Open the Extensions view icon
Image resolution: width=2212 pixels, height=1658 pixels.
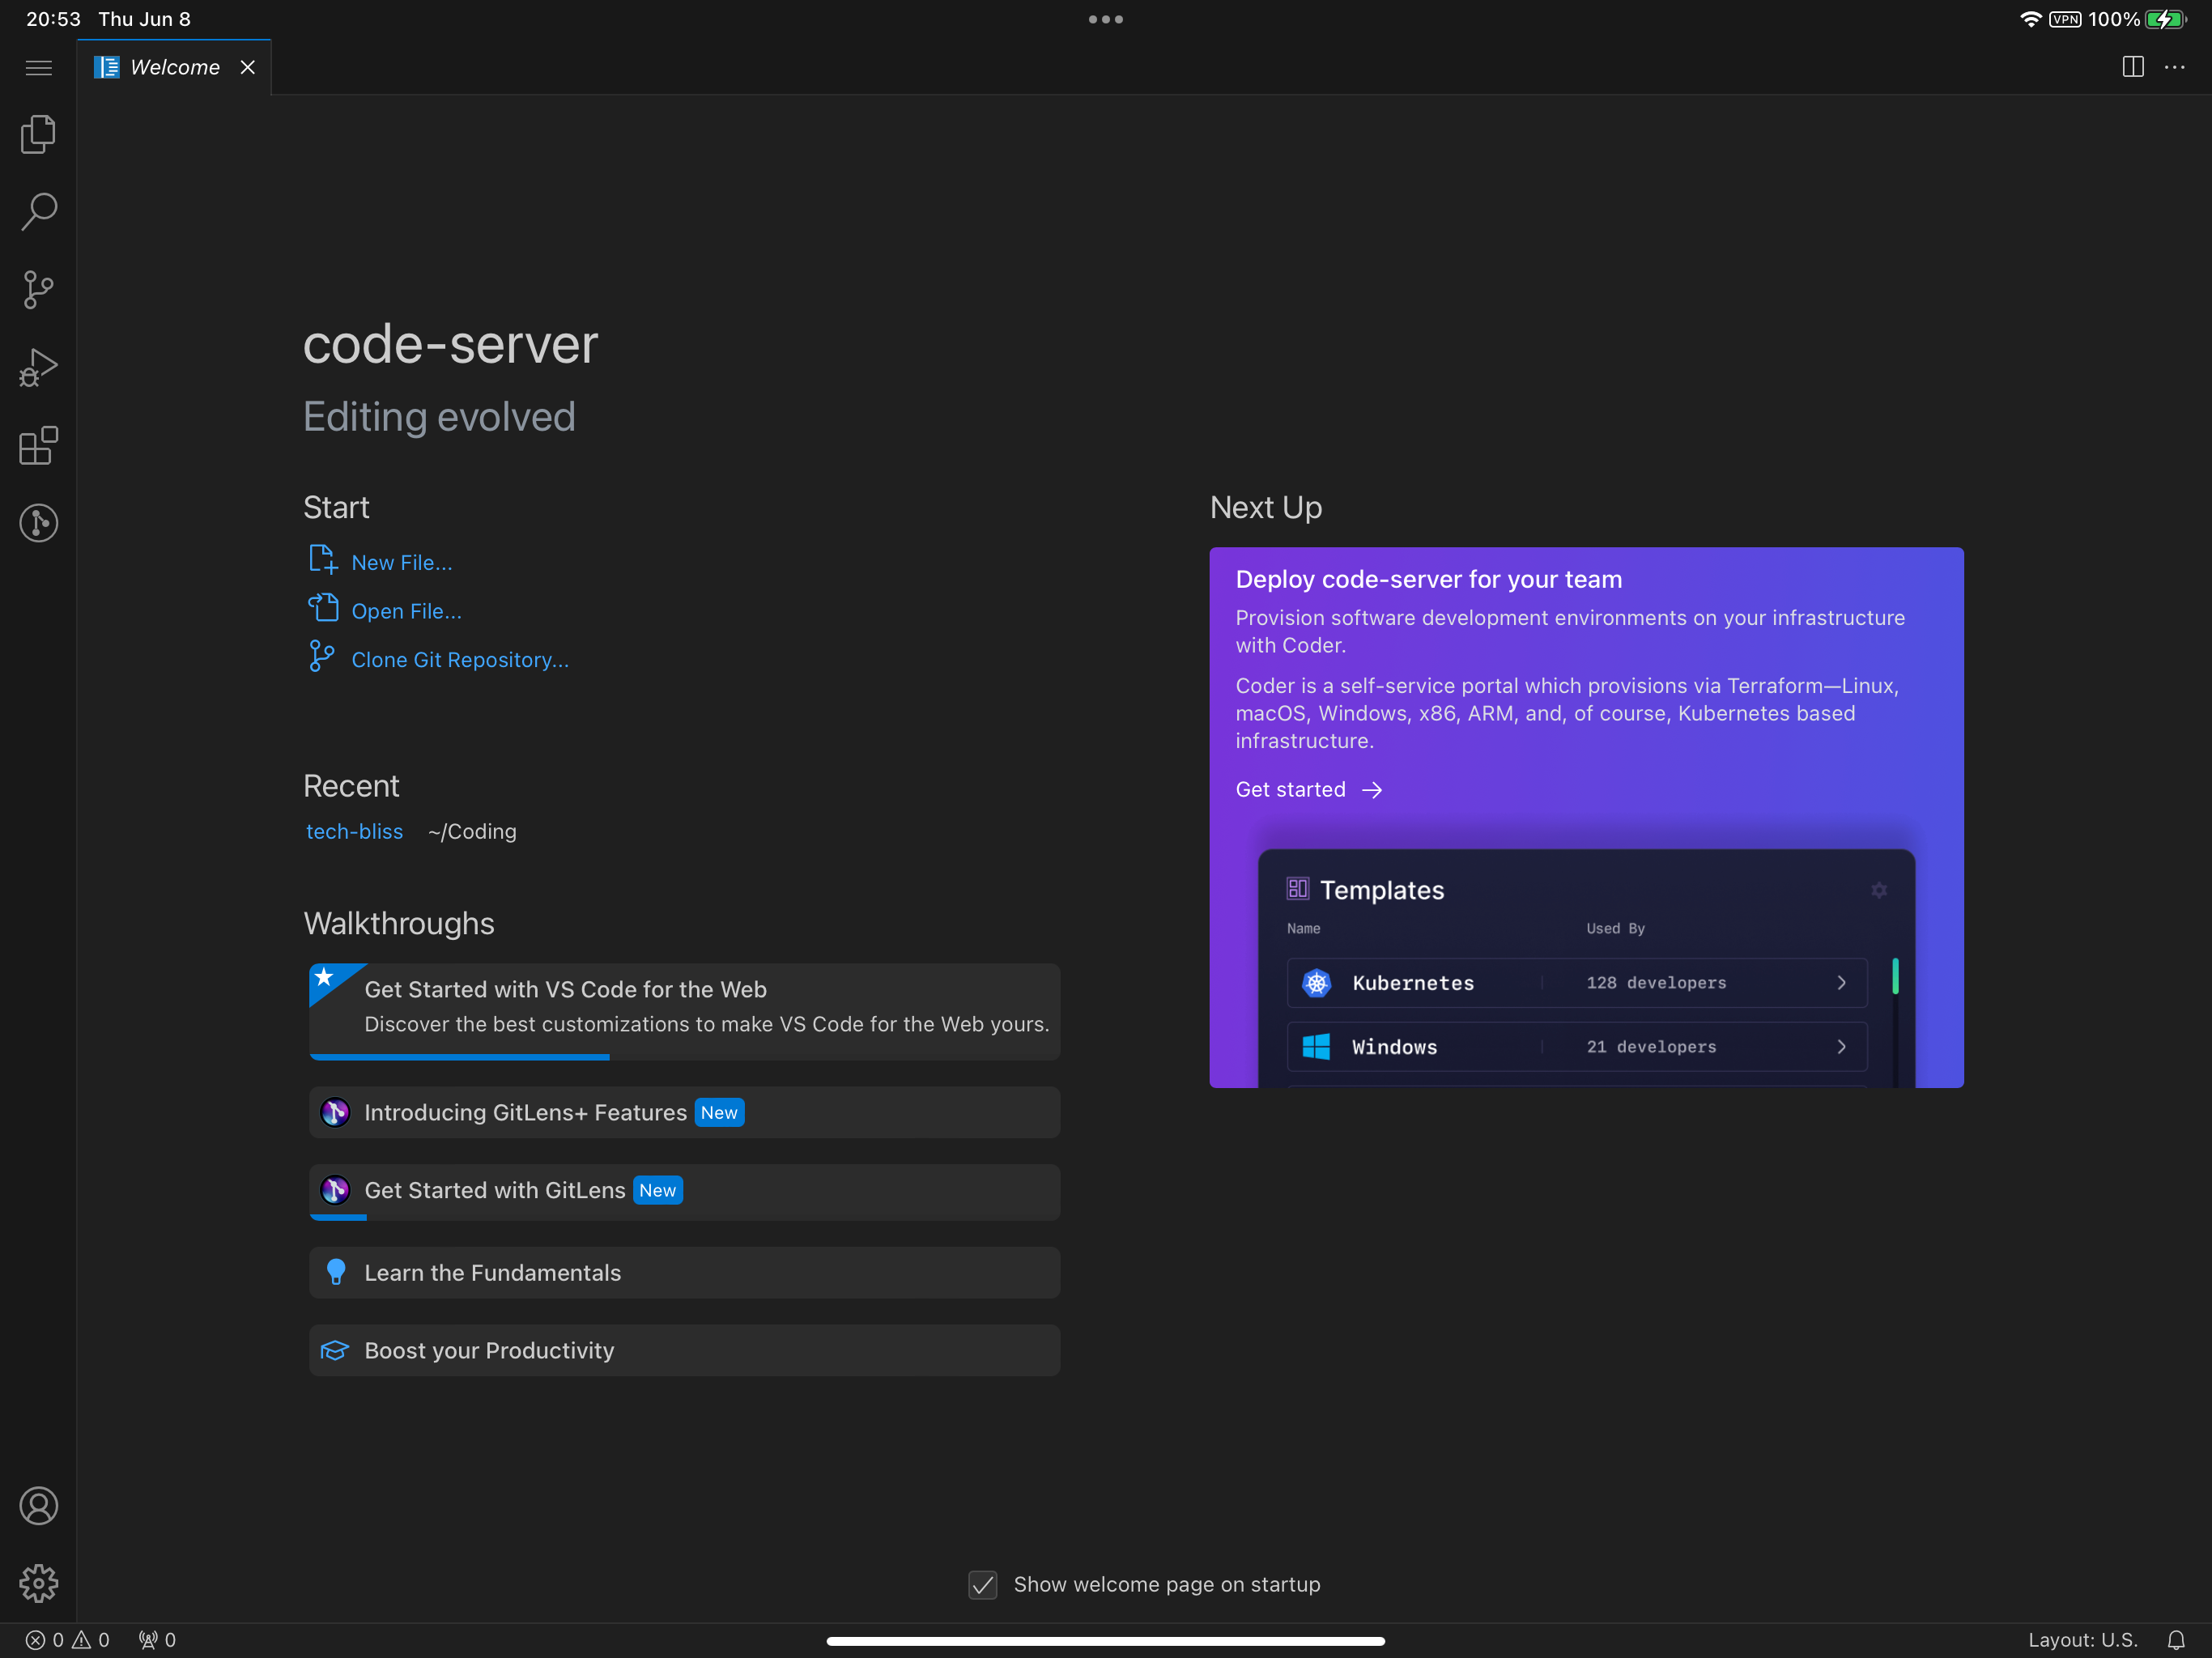point(38,445)
